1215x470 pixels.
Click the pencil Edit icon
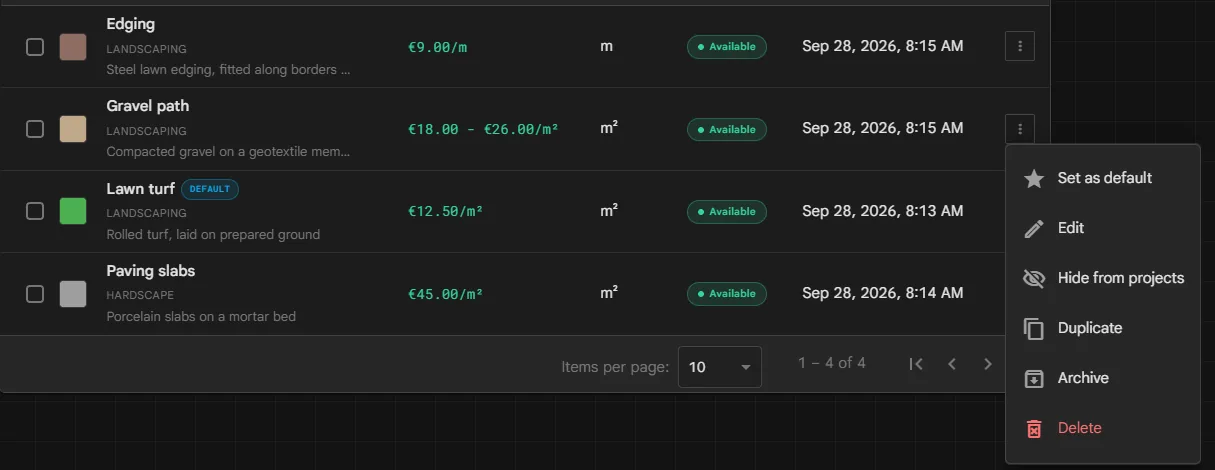click(x=1035, y=228)
